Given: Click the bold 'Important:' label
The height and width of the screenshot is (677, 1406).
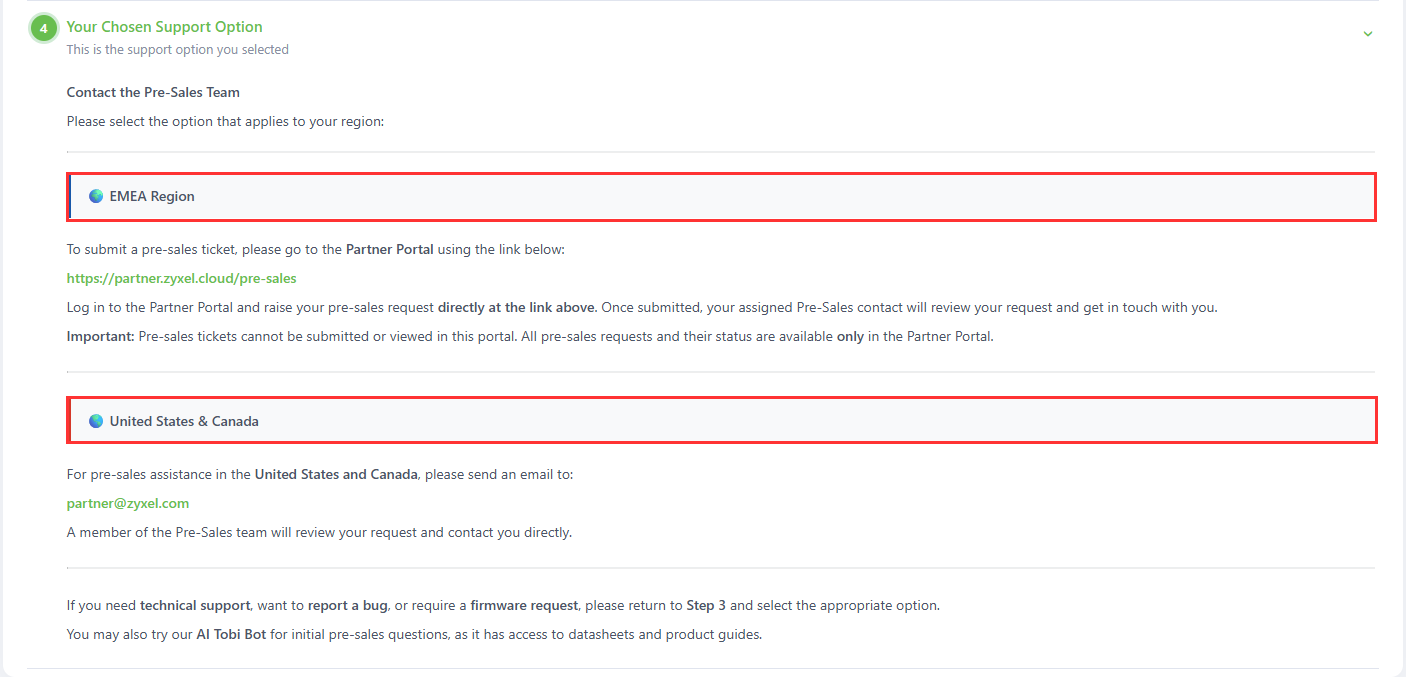Looking at the screenshot, I should coord(100,336).
